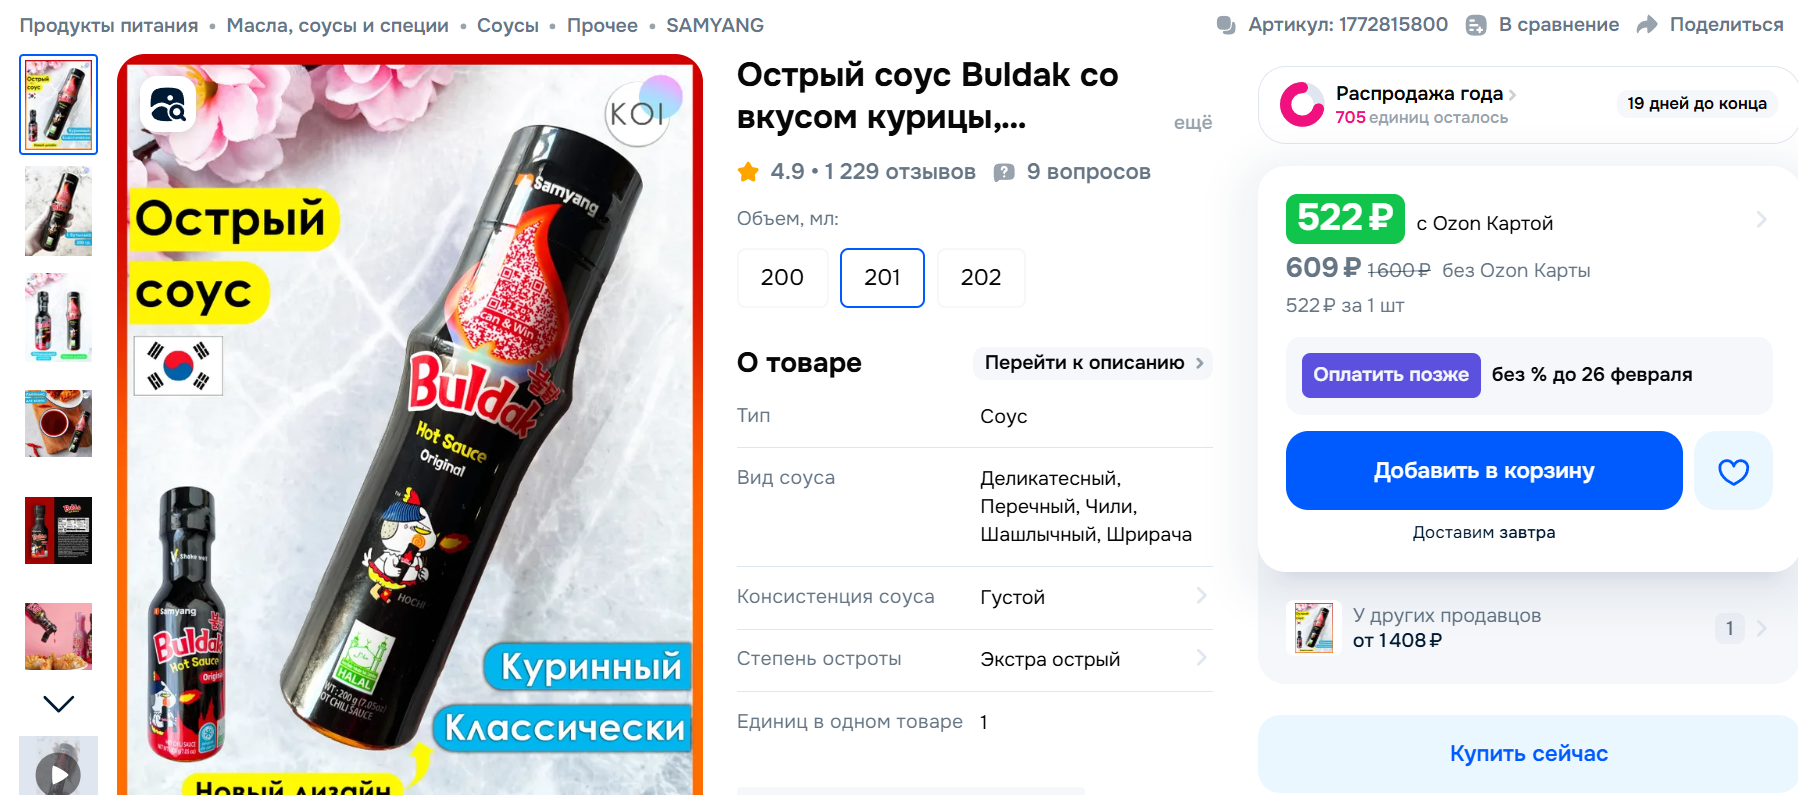Click Оплатить позже purple button
1798x795 pixels.
click(1391, 375)
